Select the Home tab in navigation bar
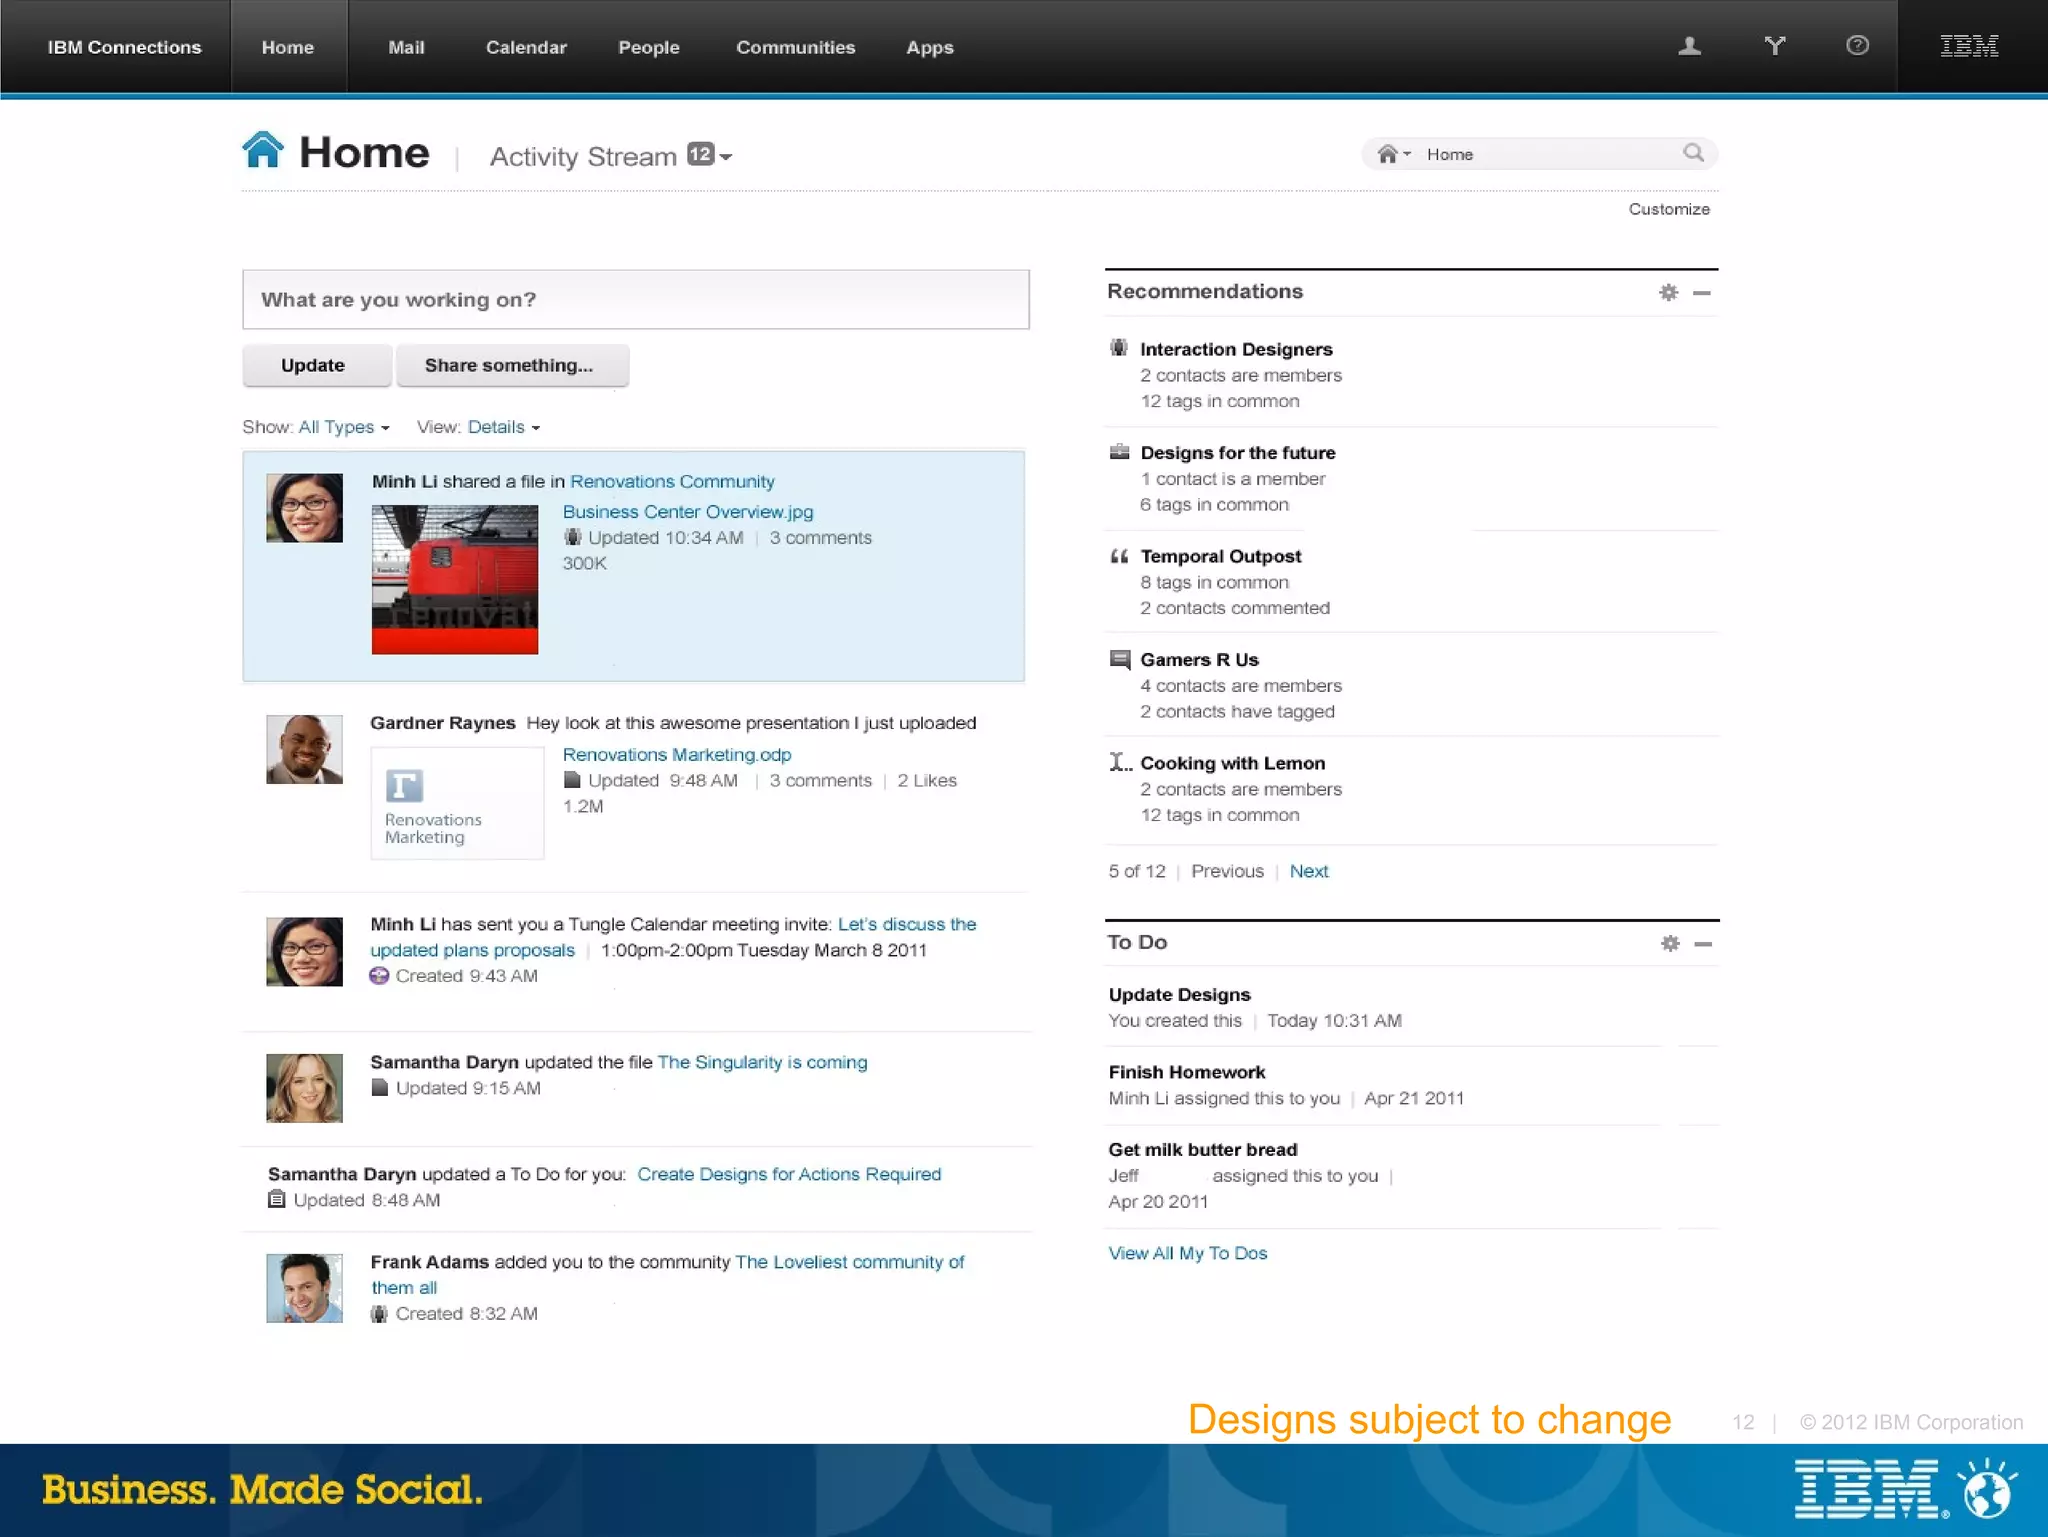Screen dimensions: 2048x1537 288,47
